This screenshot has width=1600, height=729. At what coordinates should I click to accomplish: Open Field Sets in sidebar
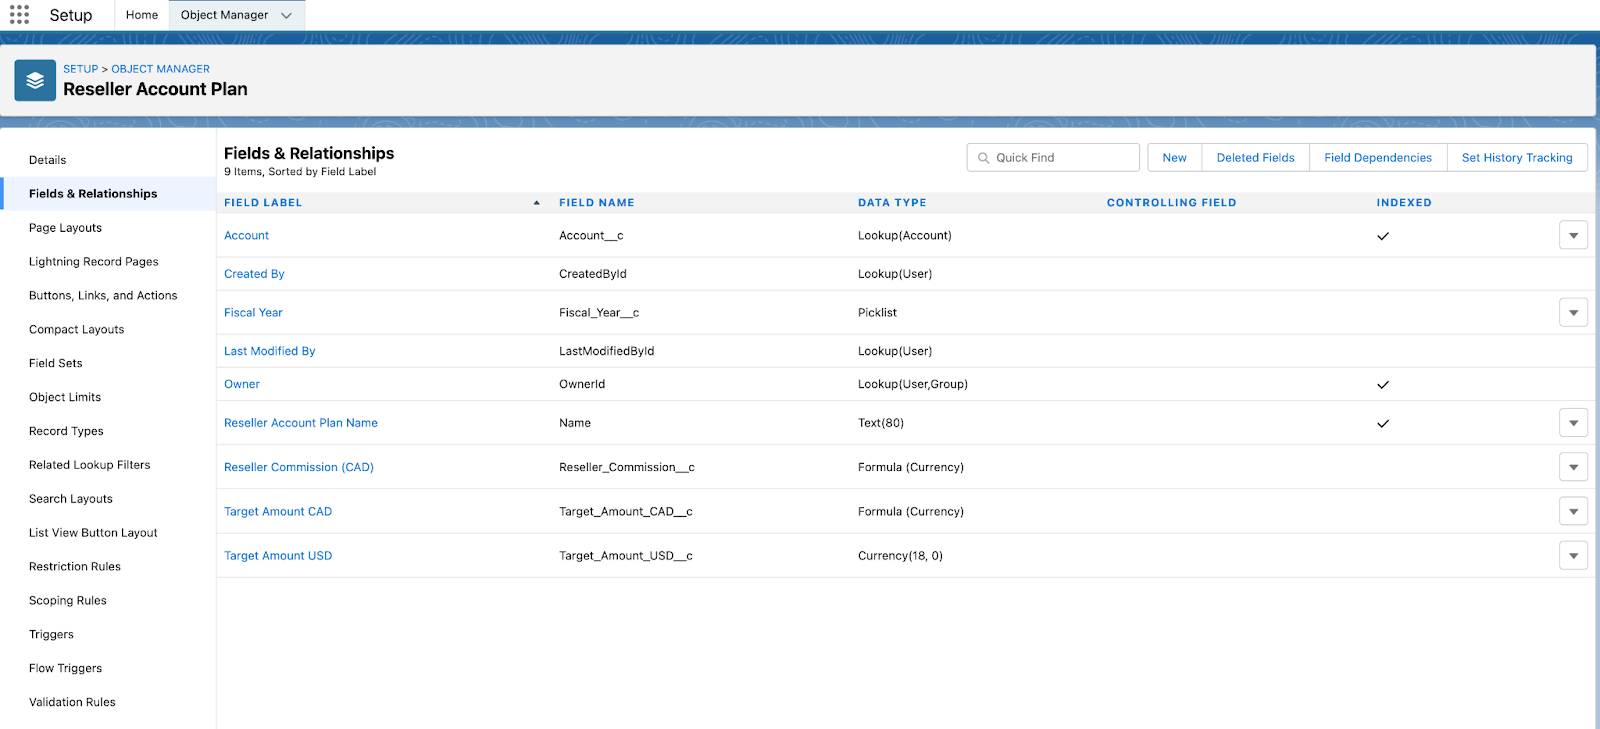pyautogui.click(x=56, y=364)
